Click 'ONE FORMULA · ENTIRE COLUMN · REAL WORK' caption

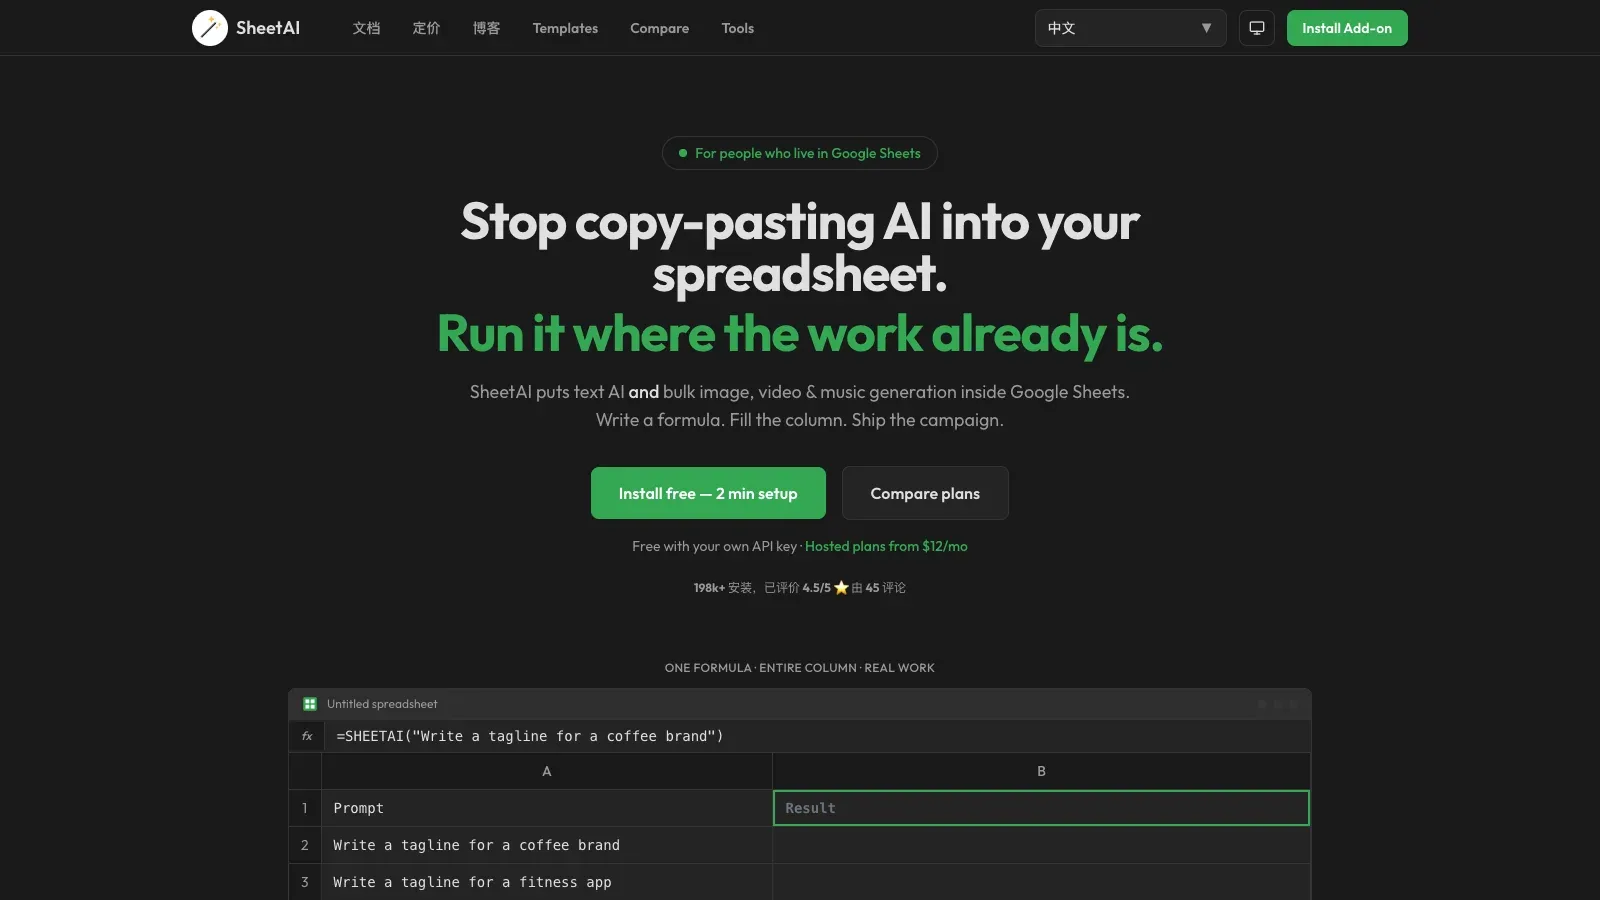[800, 668]
